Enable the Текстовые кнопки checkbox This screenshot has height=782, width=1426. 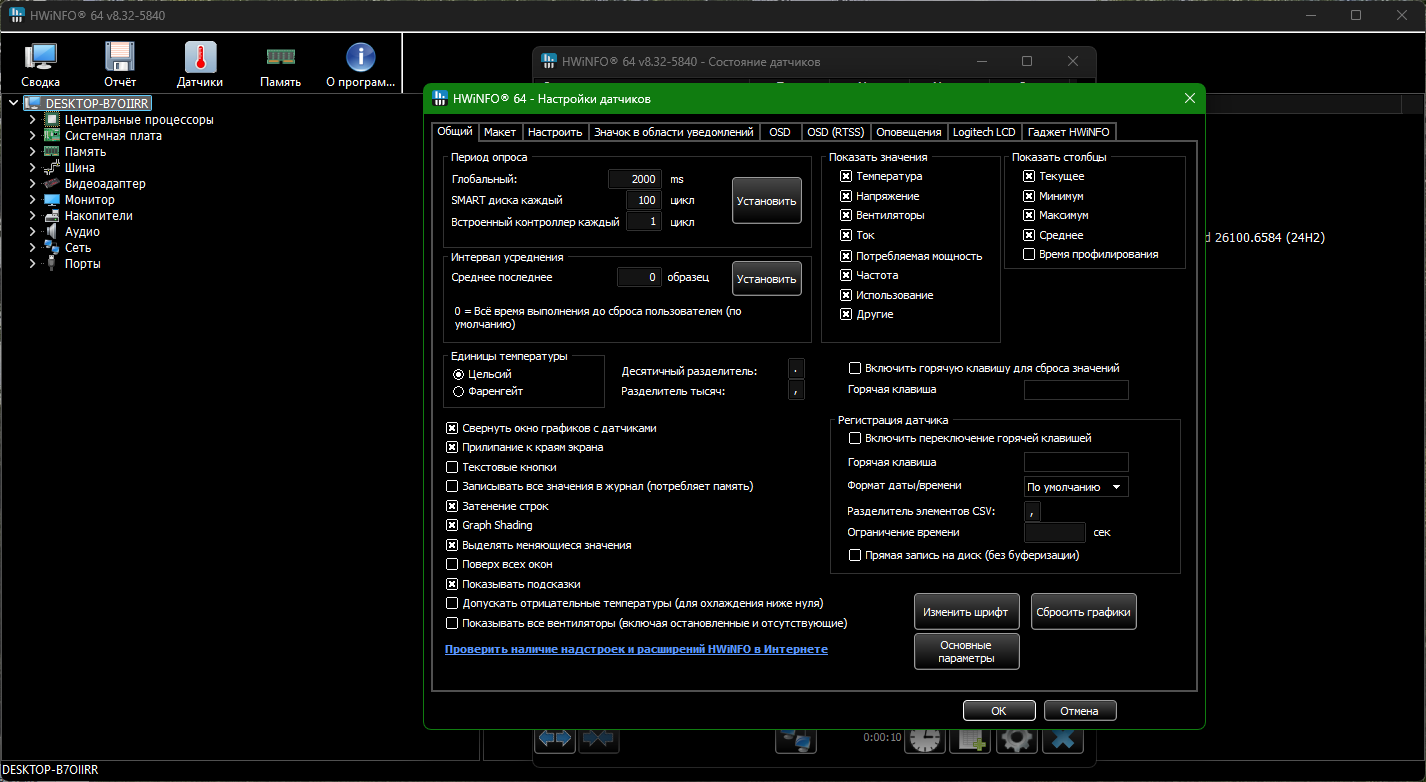point(452,467)
